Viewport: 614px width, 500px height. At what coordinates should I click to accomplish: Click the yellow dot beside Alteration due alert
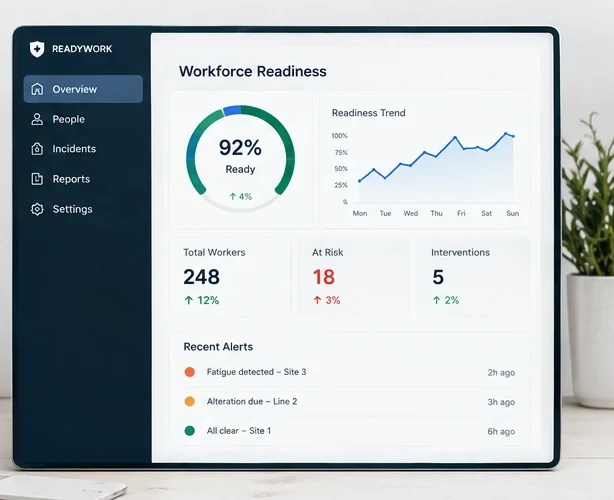pos(190,401)
